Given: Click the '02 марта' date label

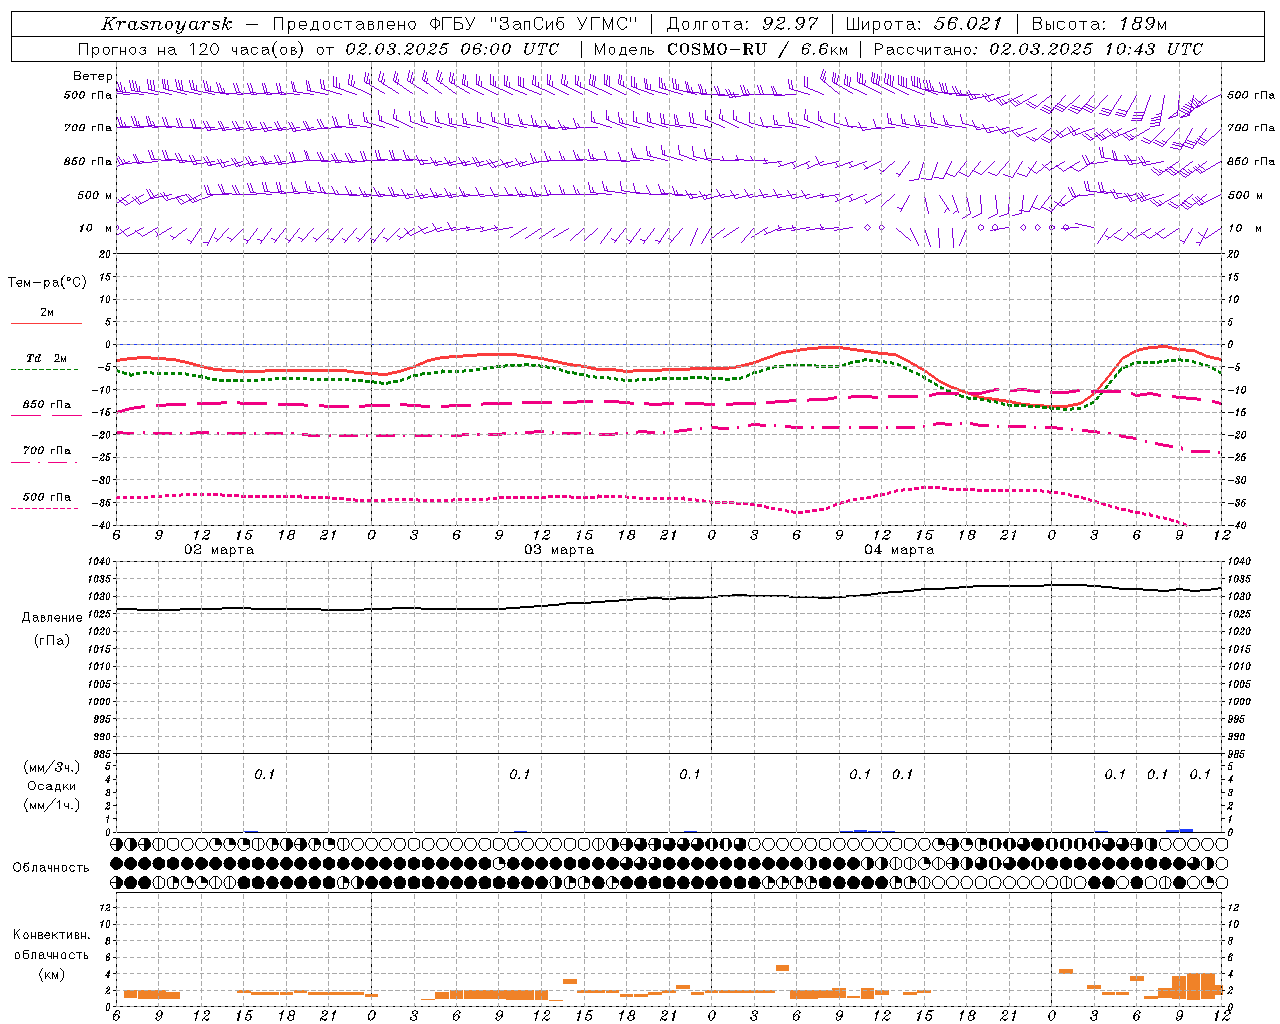Looking at the screenshot, I should 219,549.
